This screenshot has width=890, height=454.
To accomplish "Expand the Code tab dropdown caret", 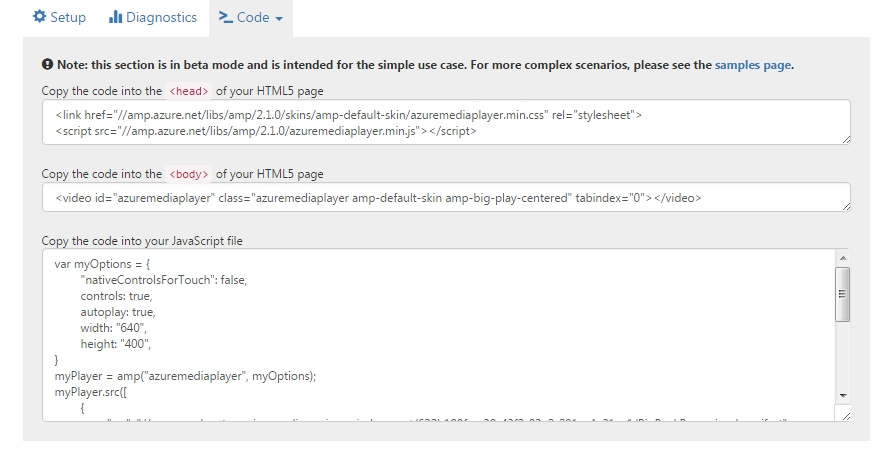I will pos(278,19).
